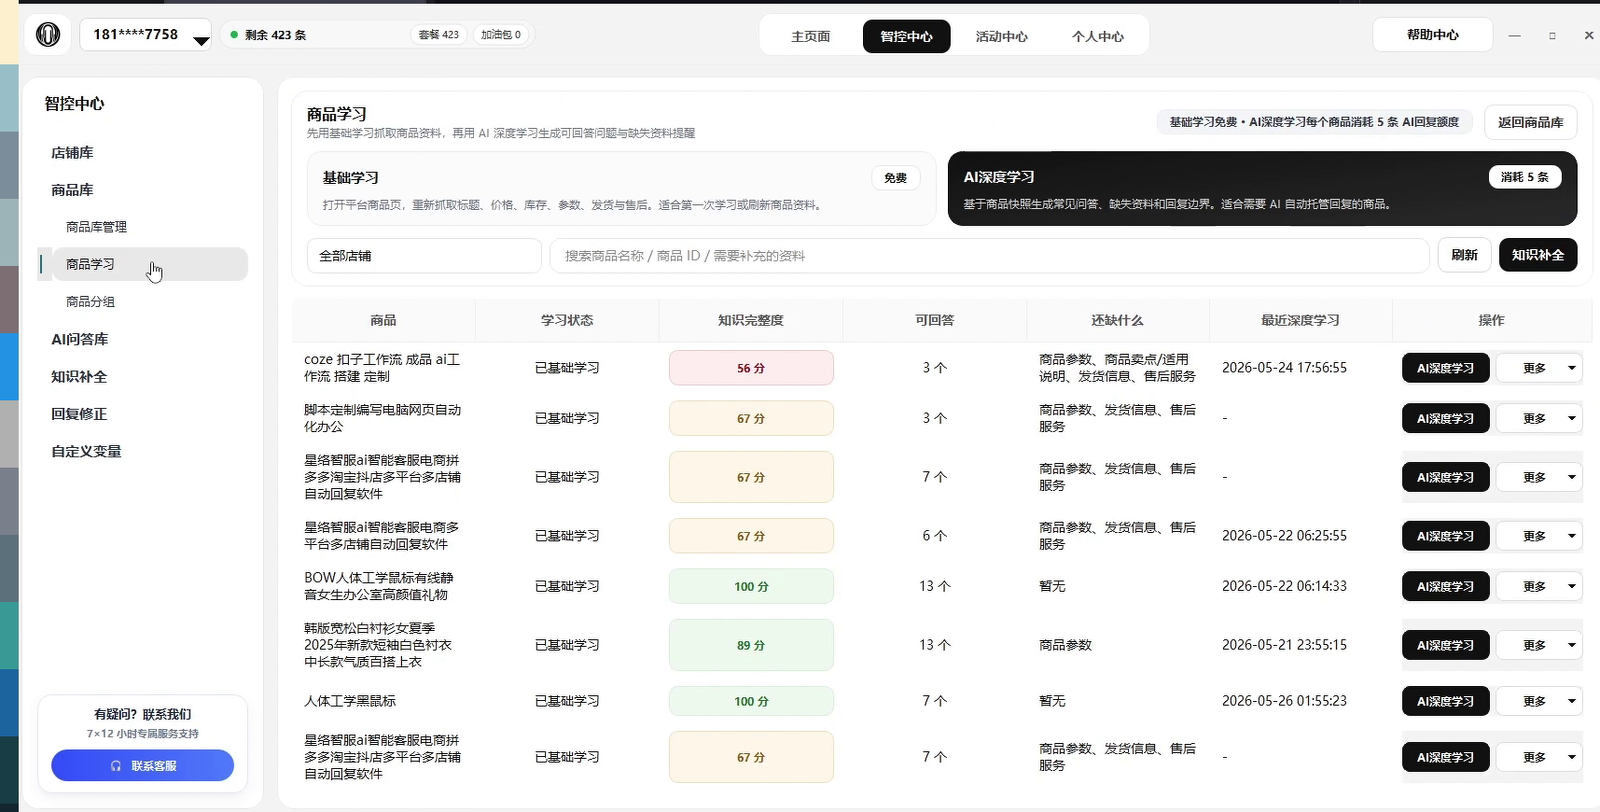Open 知识补全 in the sidebar

pyautogui.click(x=79, y=377)
